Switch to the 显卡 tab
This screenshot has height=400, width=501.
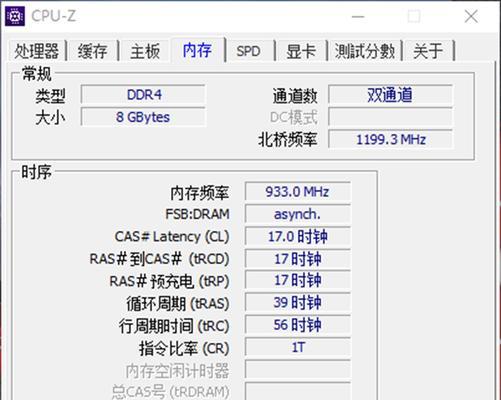(301, 51)
